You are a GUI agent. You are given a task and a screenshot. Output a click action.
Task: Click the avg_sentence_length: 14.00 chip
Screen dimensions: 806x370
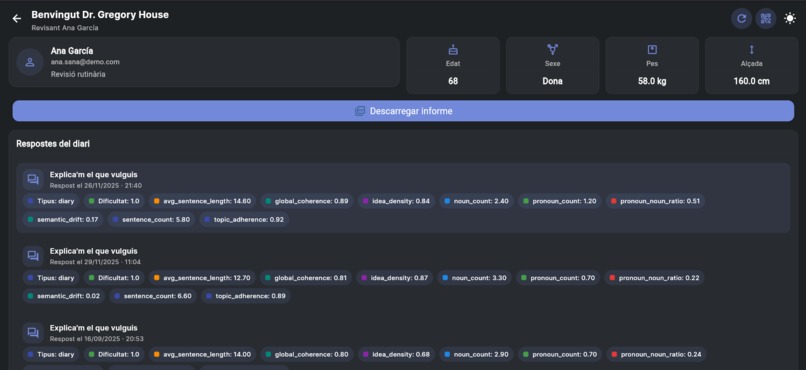[203, 354]
